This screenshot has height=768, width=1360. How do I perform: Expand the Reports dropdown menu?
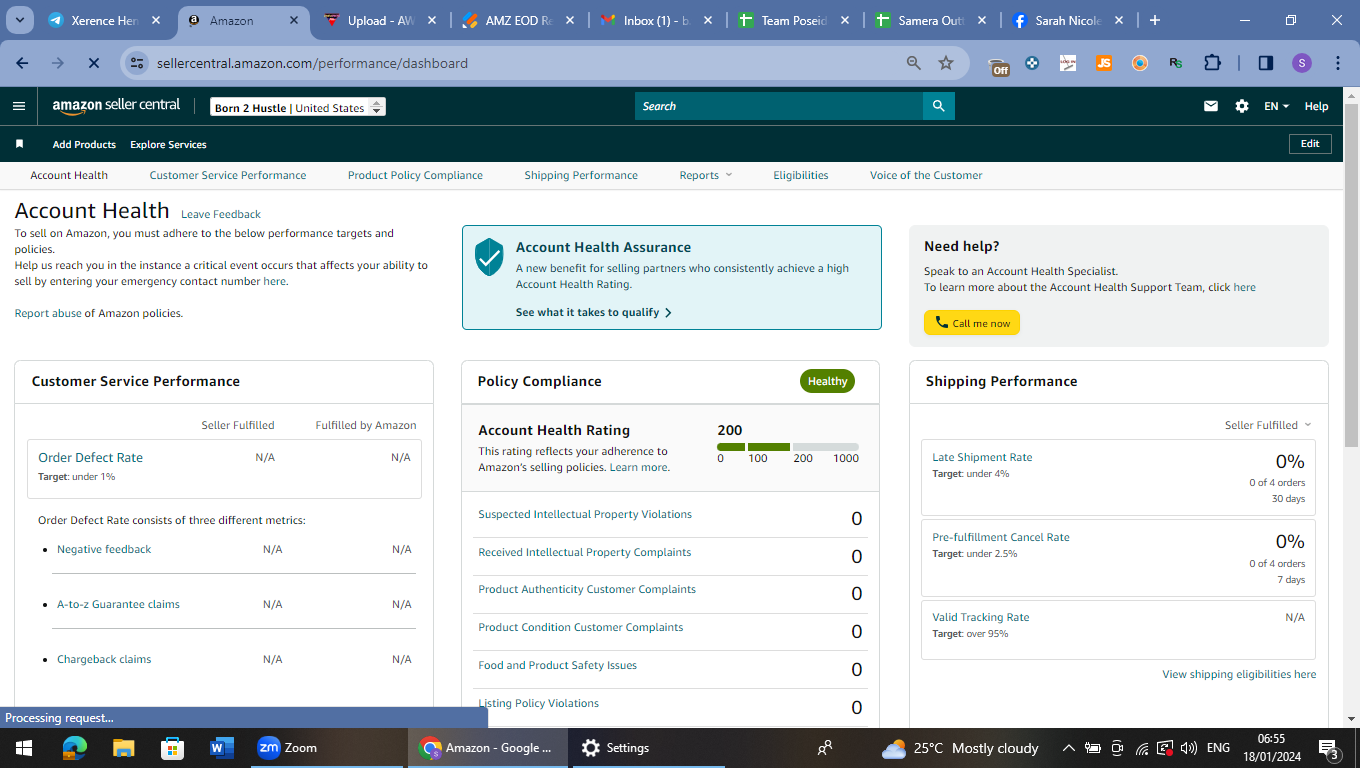706,175
